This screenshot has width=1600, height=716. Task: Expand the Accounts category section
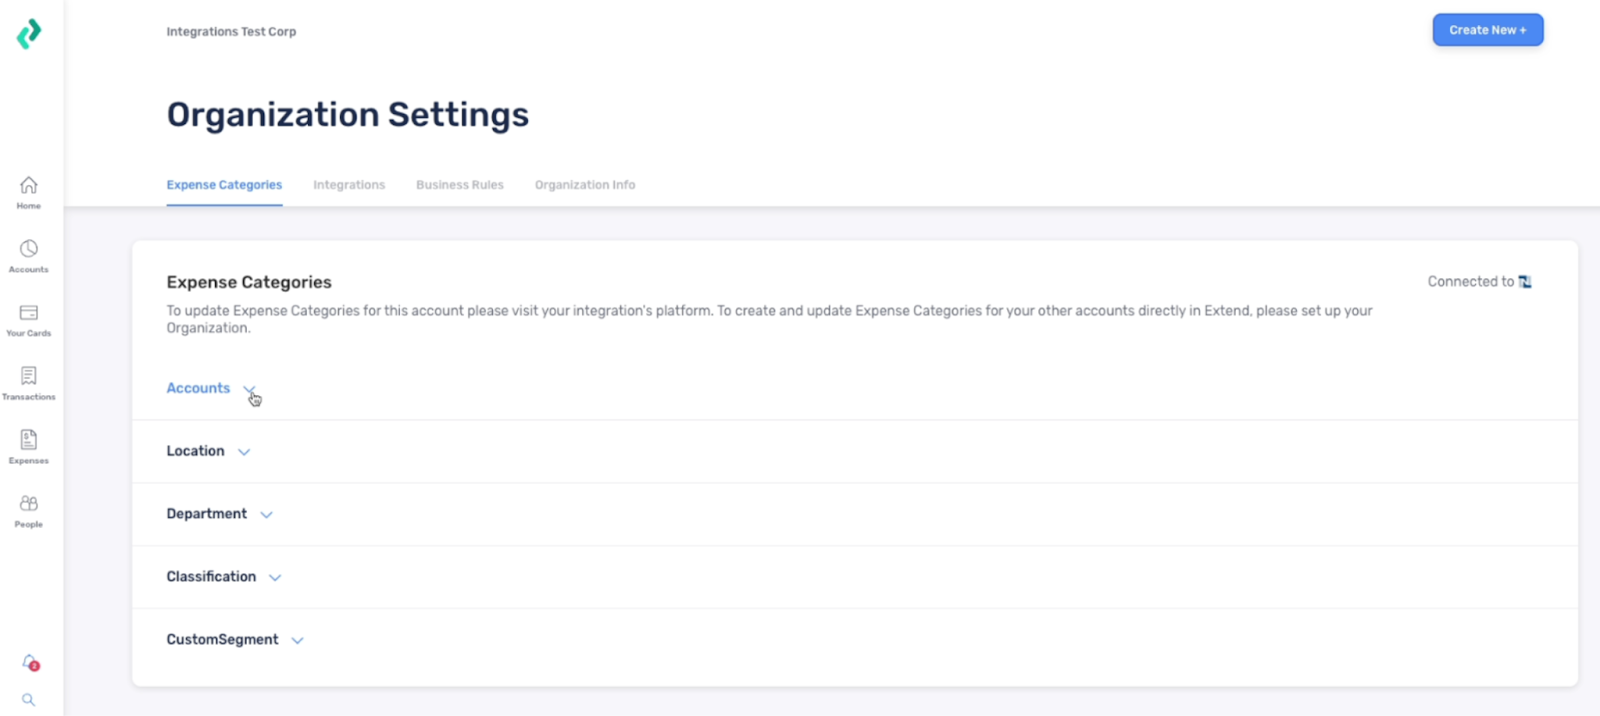[249, 389]
